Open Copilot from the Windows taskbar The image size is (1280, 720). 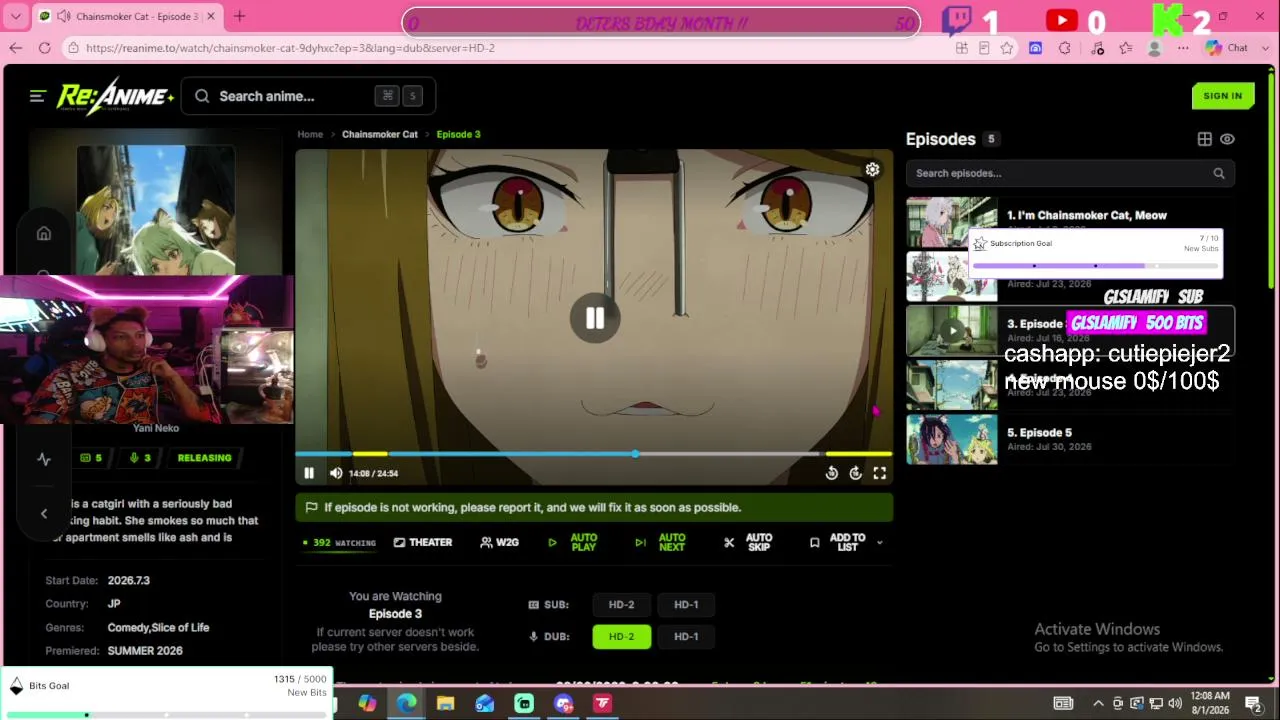[x=367, y=704]
